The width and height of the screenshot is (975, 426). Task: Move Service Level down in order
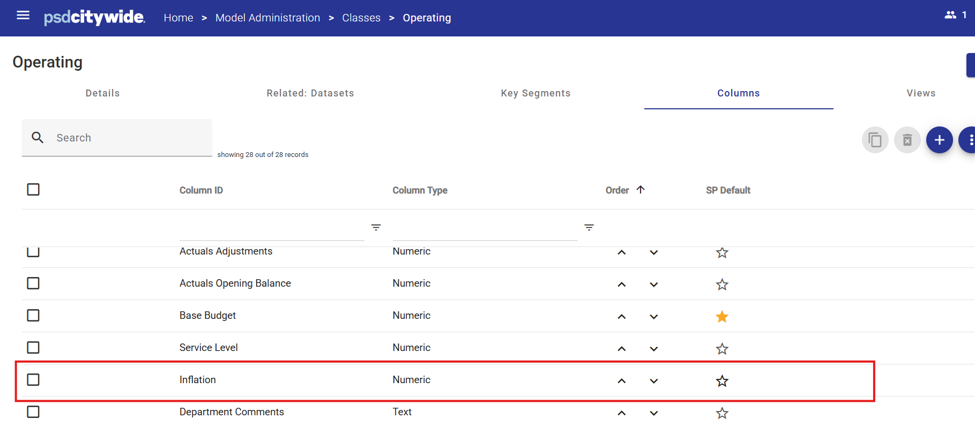(654, 350)
